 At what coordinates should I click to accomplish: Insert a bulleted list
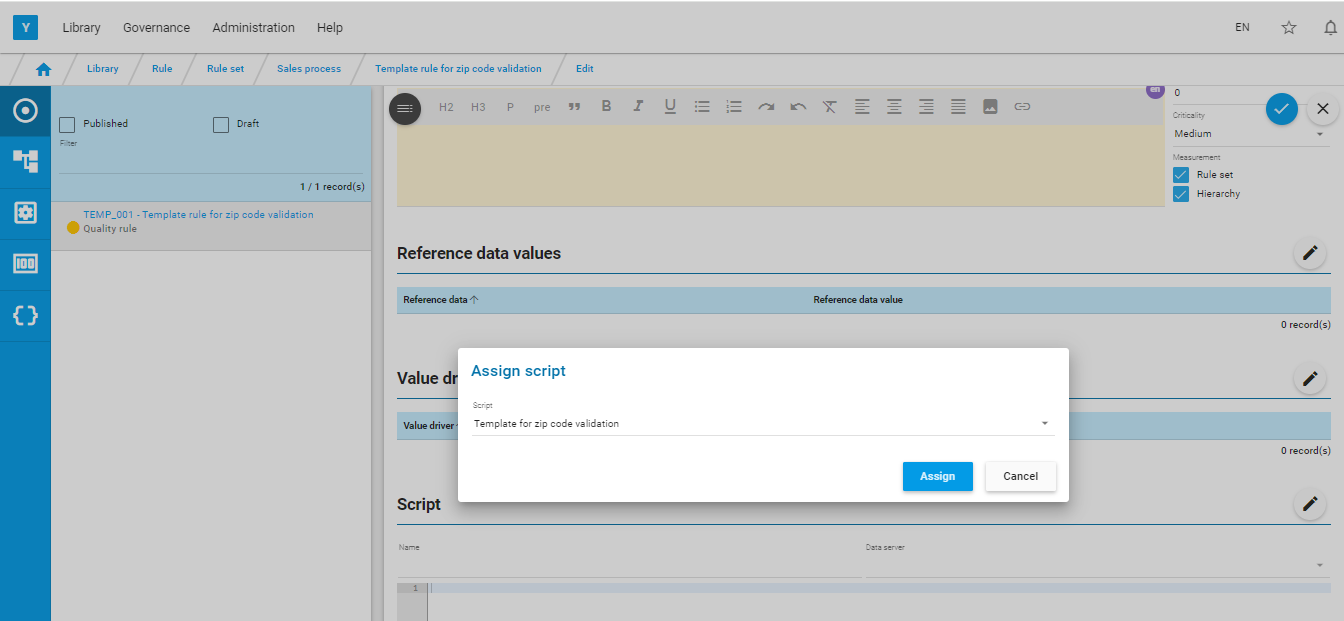(702, 106)
